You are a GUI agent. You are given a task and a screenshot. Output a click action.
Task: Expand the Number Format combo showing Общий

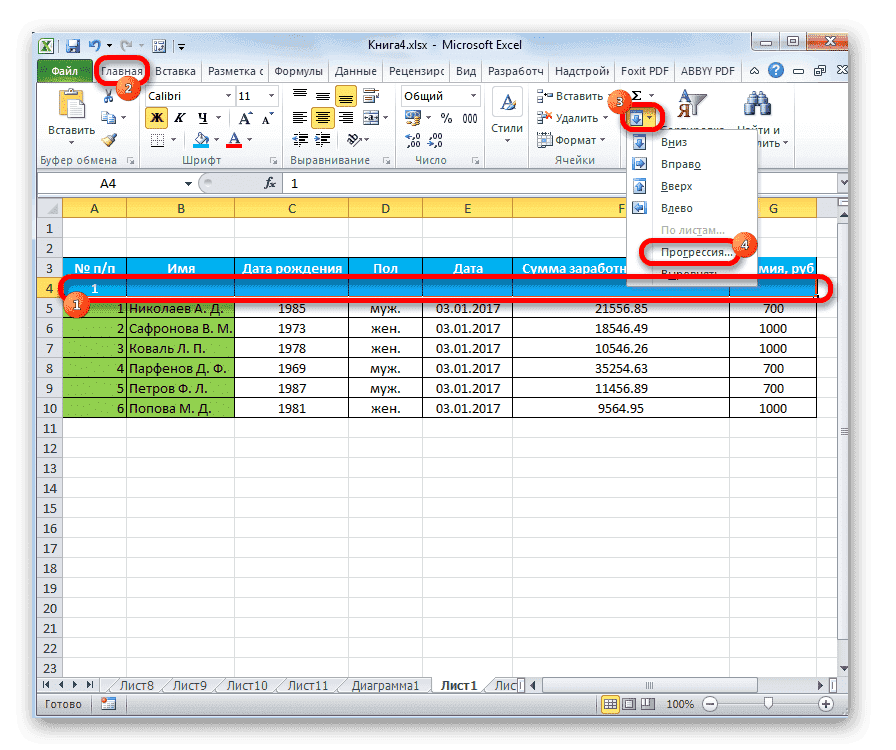(x=472, y=96)
